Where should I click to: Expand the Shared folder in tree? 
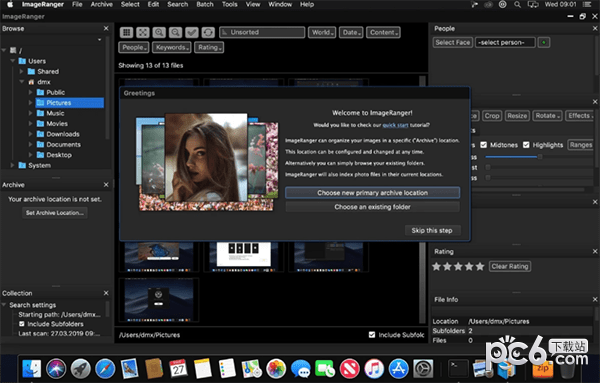22,71
